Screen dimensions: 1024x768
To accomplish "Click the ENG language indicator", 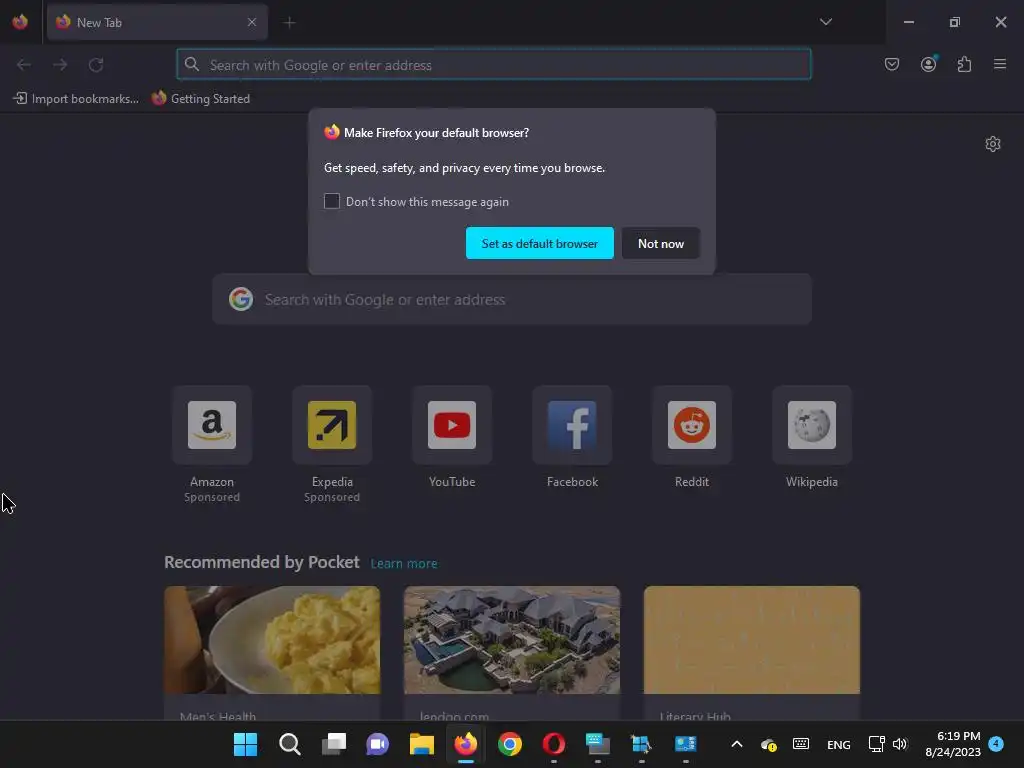I will point(839,744).
